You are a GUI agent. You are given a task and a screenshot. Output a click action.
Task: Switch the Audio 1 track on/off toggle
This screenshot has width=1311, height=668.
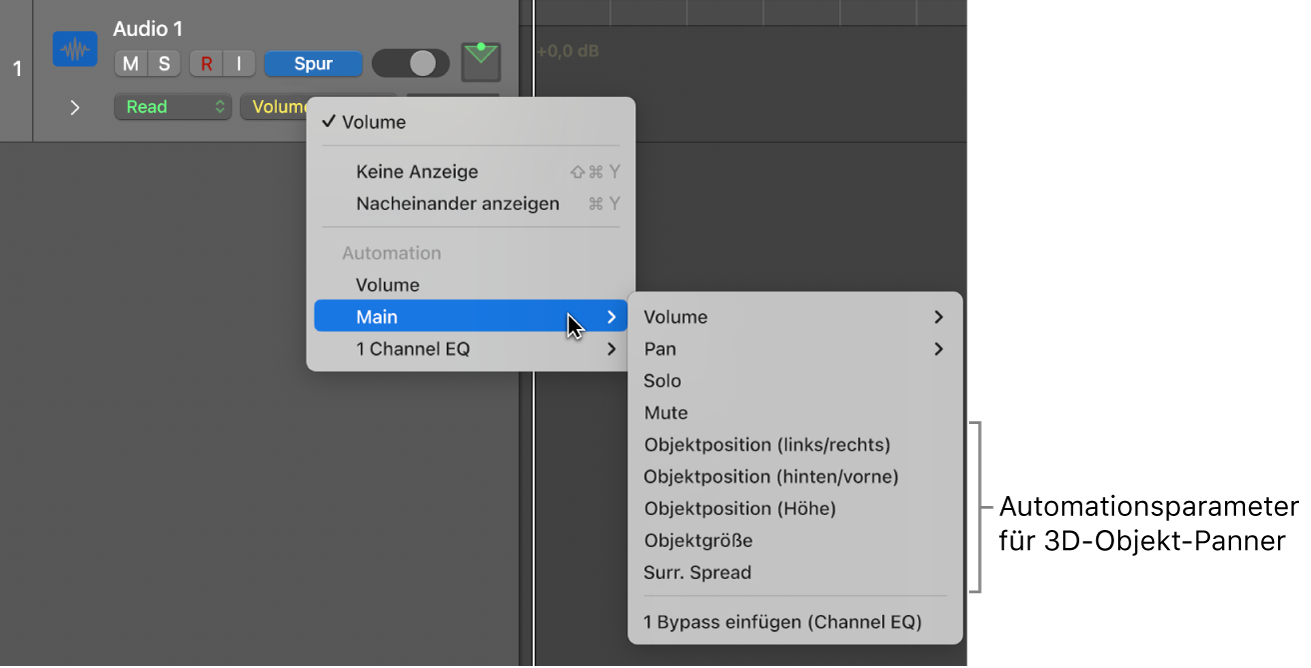click(x=410, y=63)
